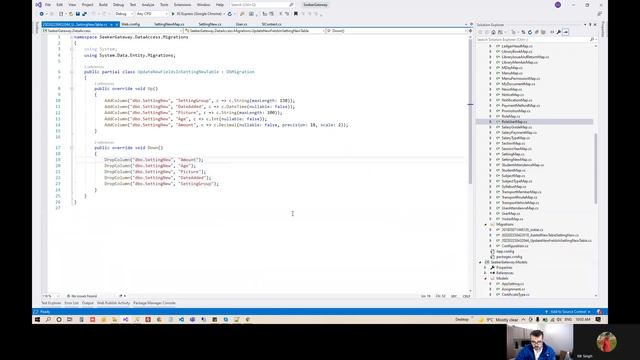Screen dimensions: 640x360
Task: Open the Analyze menu
Action: click(148, 5)
